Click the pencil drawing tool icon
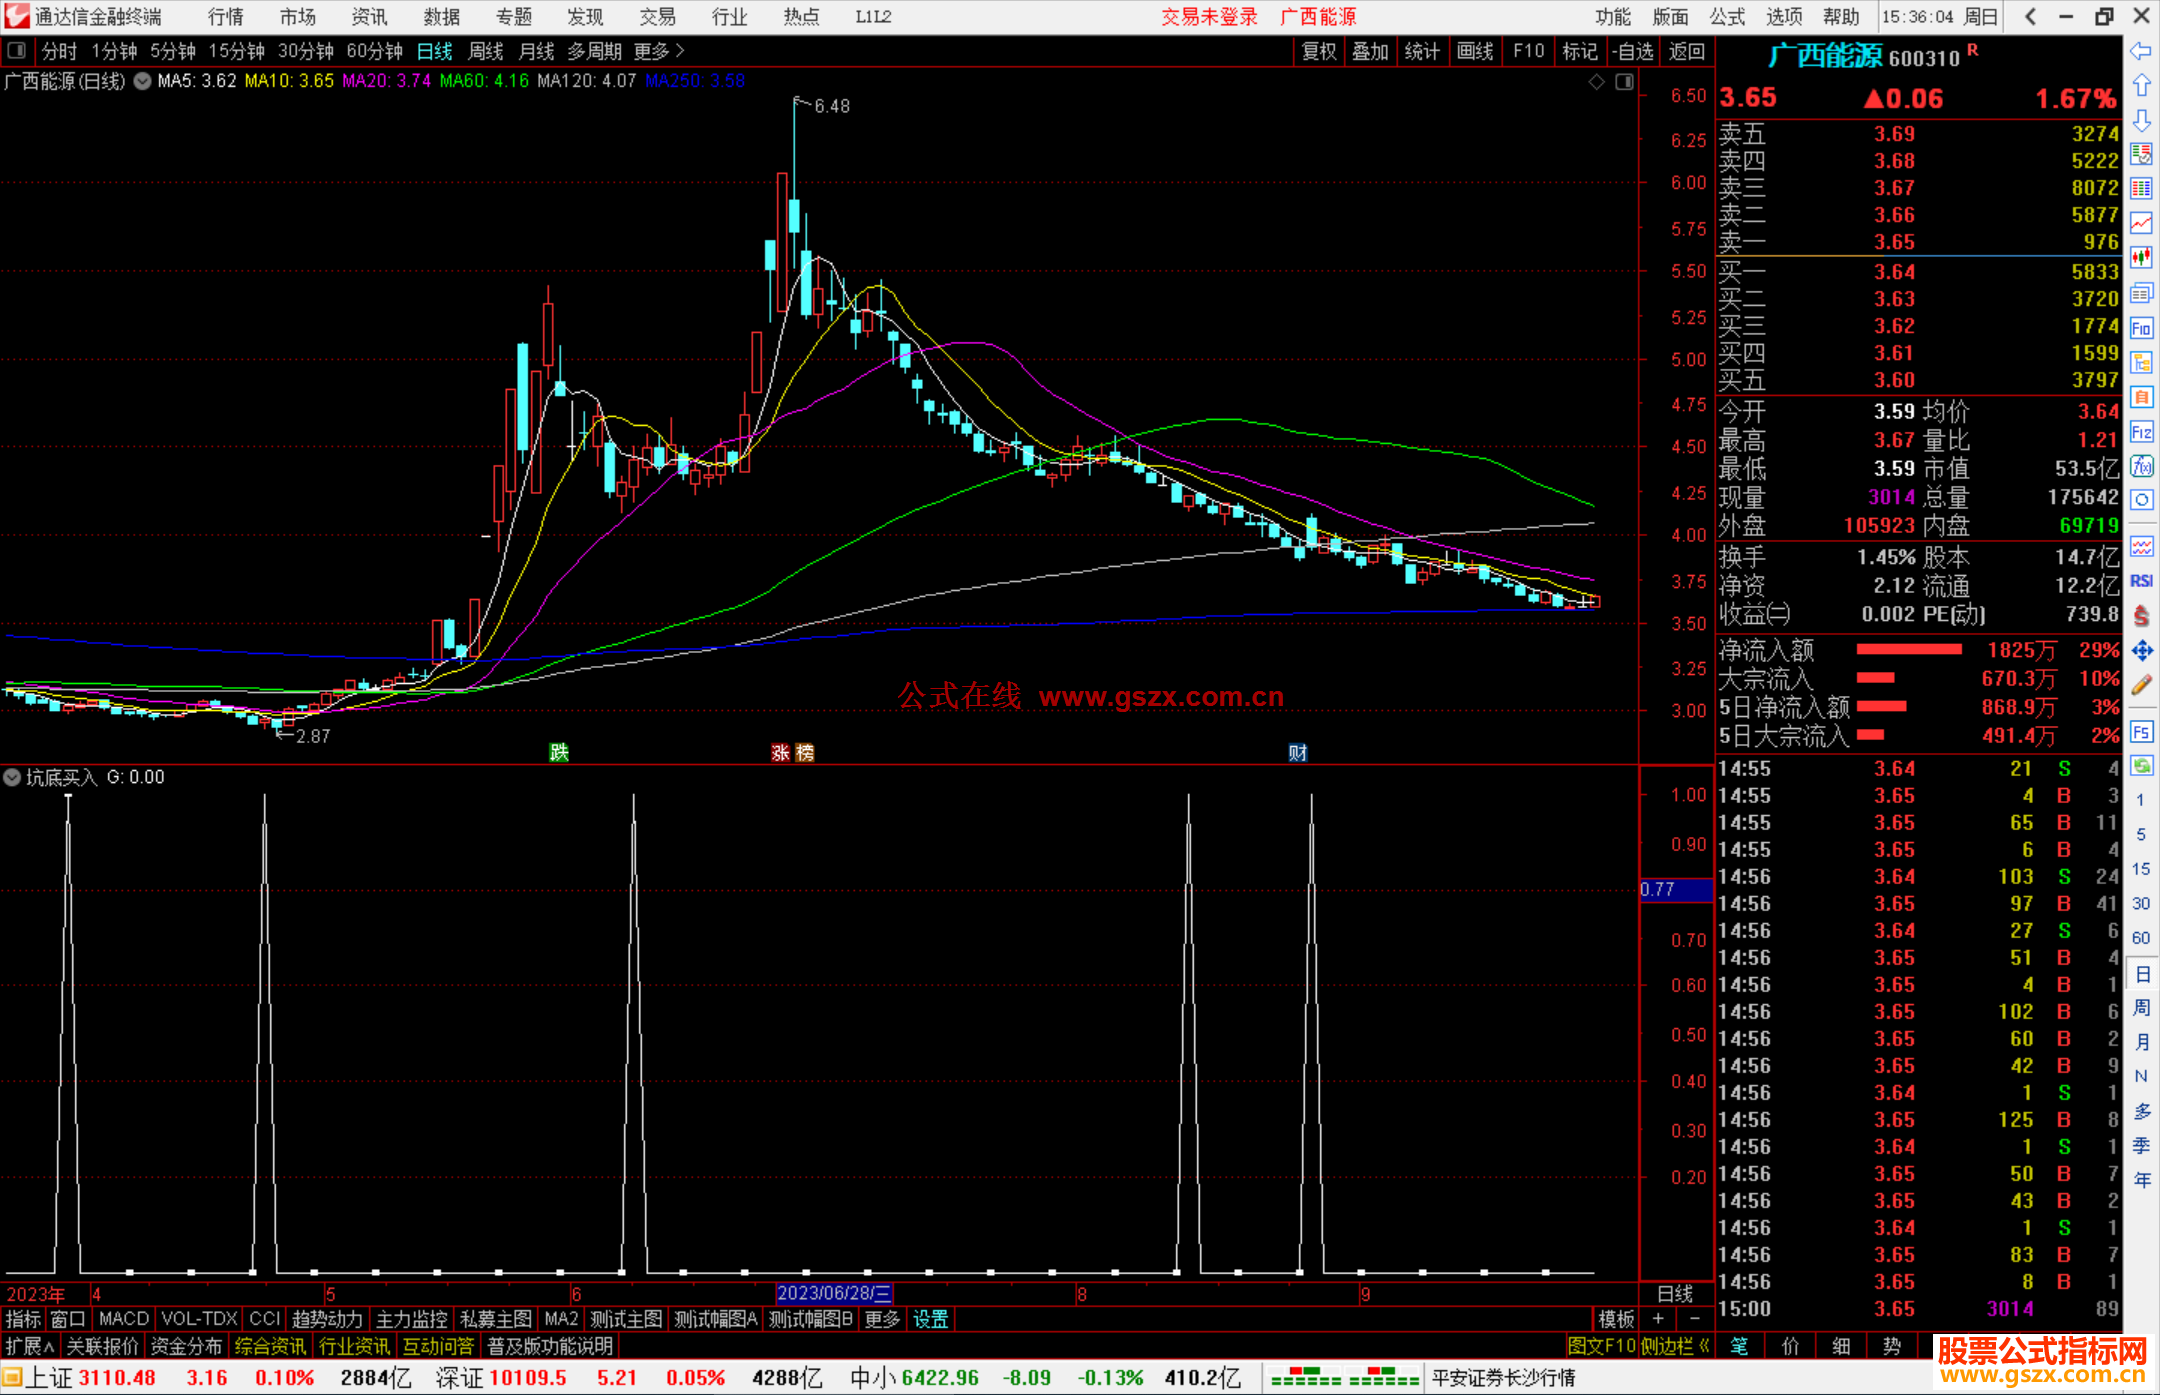The height and width of the screenshot is (1395, 2160). (x=2141, y=686)
